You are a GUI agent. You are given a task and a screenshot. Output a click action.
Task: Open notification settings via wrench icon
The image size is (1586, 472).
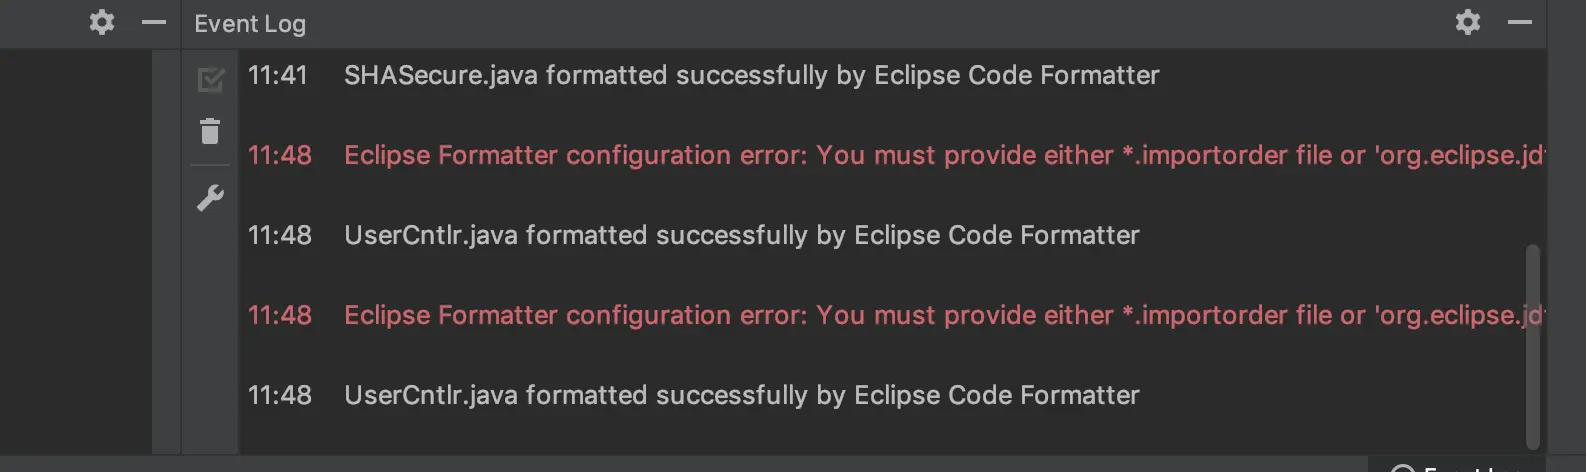(x=210, y=198)
